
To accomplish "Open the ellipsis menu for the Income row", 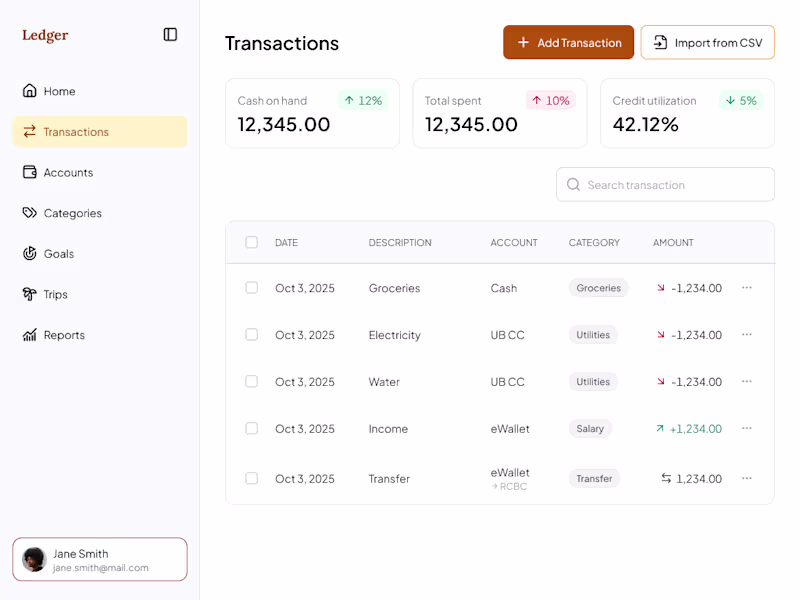I will [x=746, y=428].
